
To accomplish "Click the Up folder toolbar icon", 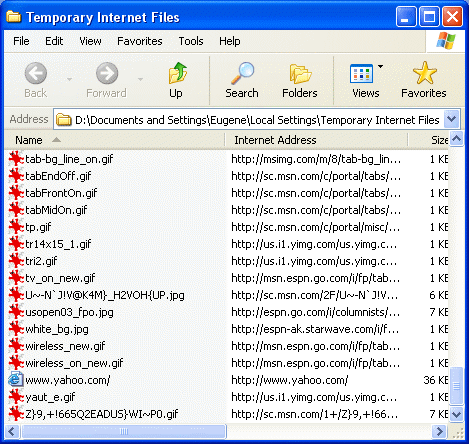I will [x=177, y=73].
